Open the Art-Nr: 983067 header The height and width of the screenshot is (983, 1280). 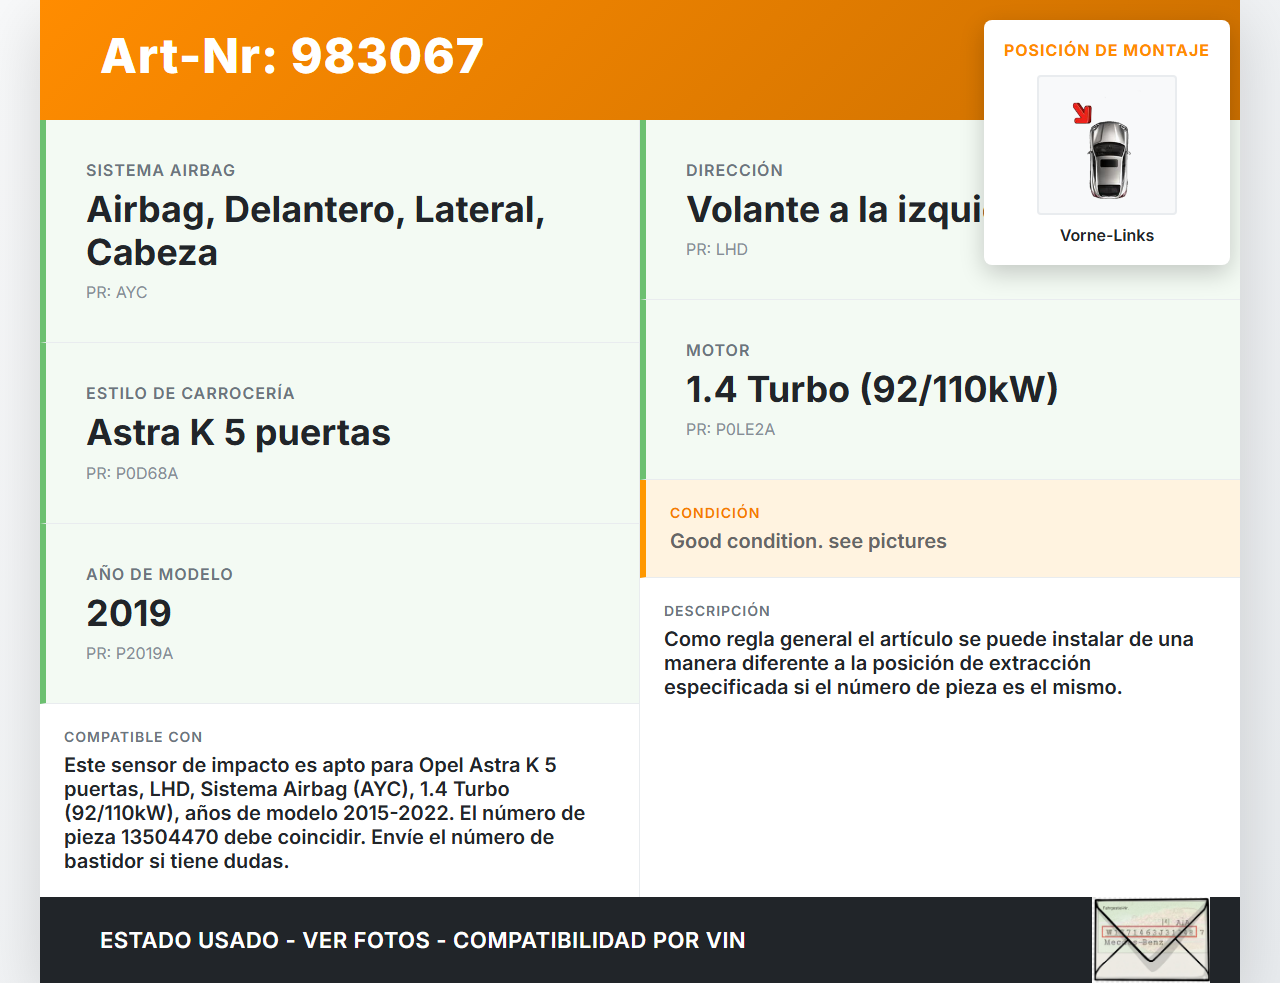(x=291, y=57)
